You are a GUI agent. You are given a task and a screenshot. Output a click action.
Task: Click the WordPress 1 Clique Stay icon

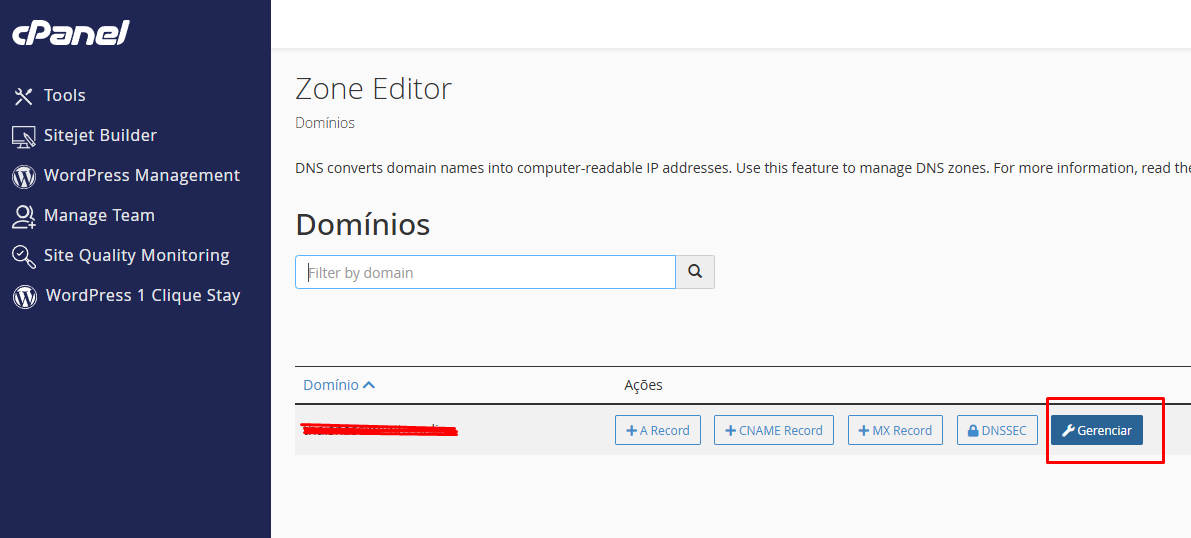click(x=24, y=297)
